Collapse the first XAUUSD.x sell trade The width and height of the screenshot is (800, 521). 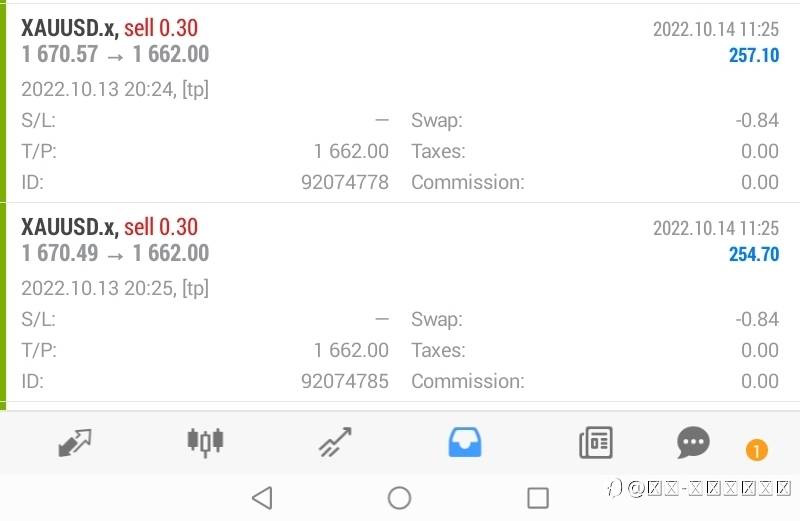tap(110, 28)
